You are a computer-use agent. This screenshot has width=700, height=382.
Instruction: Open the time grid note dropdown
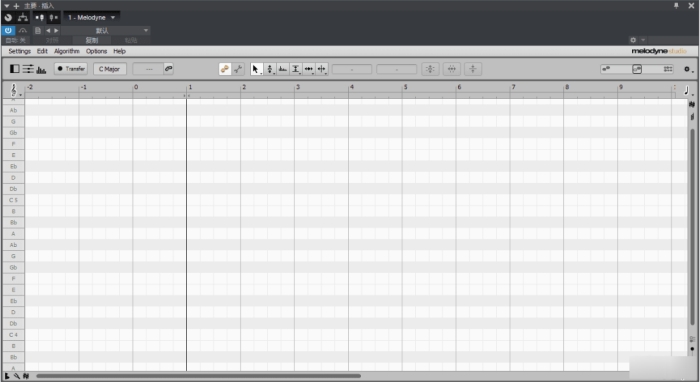click(x=688, y=91)
